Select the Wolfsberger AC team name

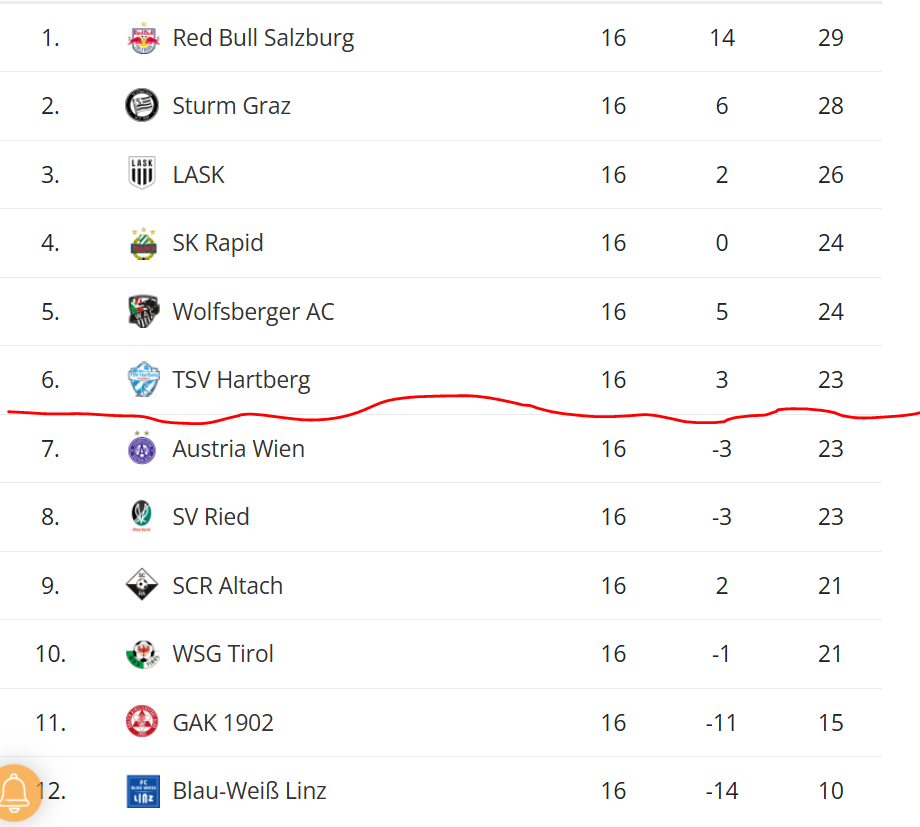253,312
